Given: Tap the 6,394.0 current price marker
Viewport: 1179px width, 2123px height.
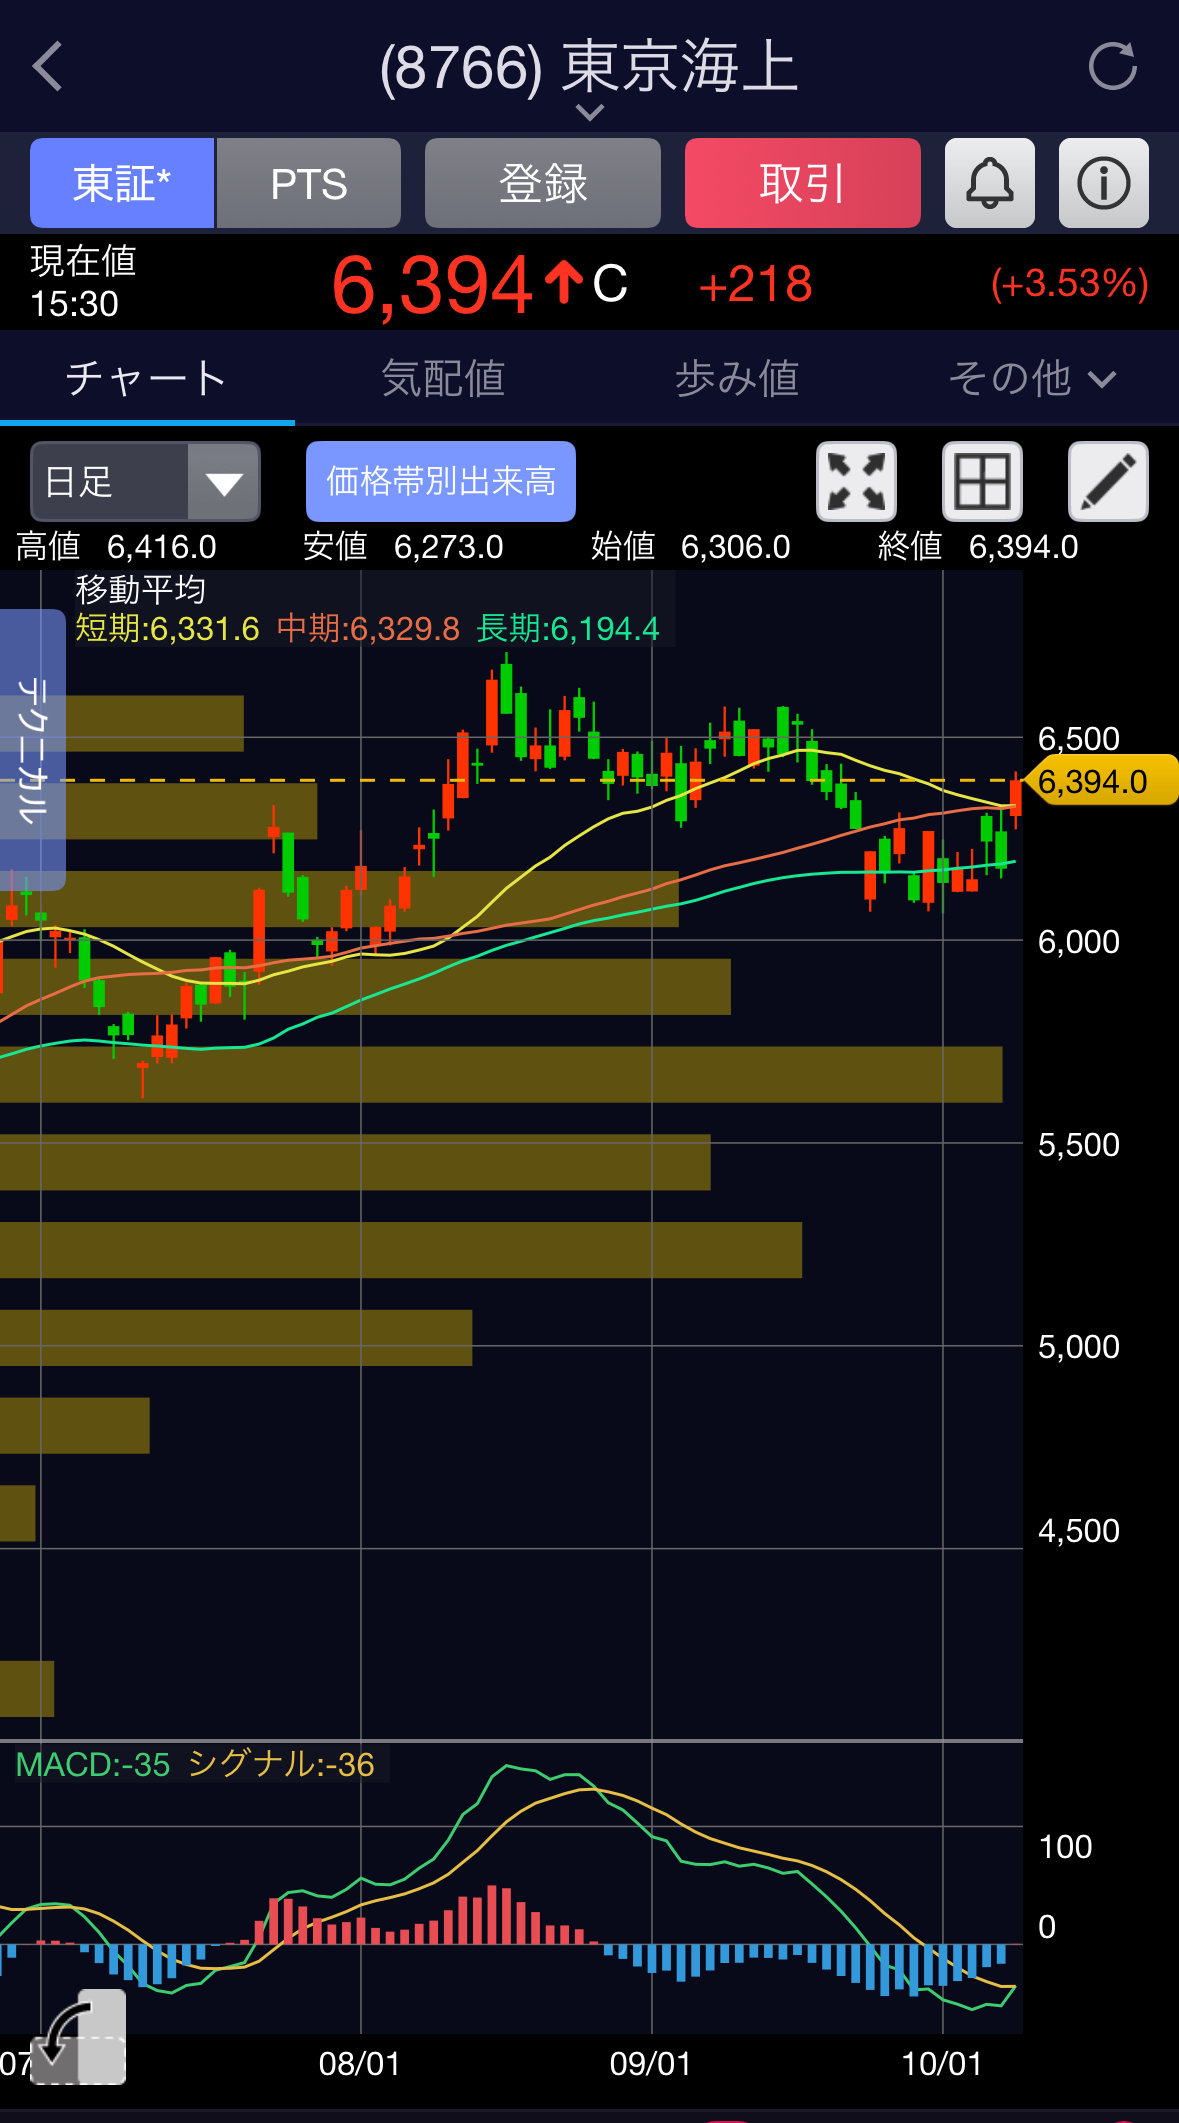Looking at the screenshot, I should [x=1102, y=781].
